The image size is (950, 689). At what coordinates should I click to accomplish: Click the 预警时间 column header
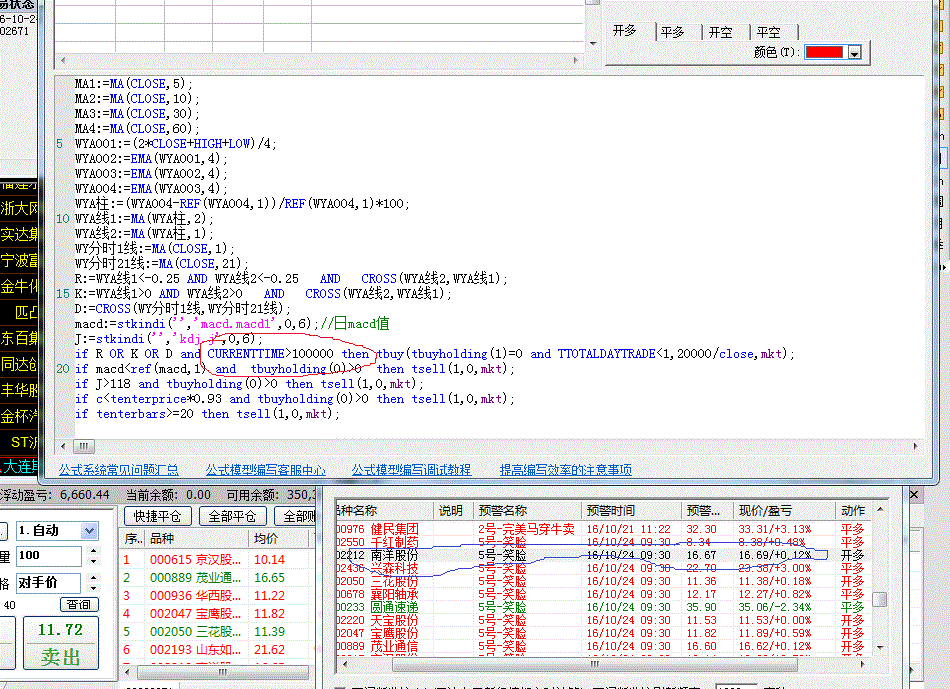pyautogui.click(x=632, y=511)
